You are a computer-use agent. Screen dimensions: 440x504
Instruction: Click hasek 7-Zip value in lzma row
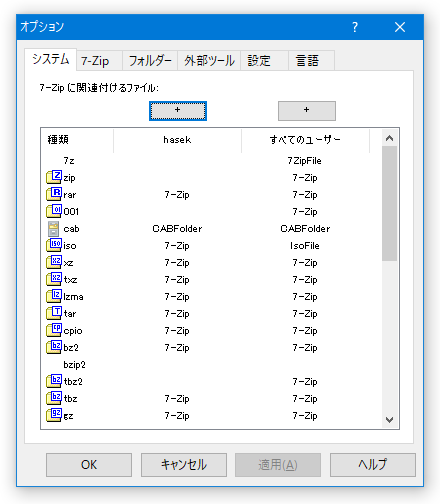pyautogui.click(x=177, y=297)
